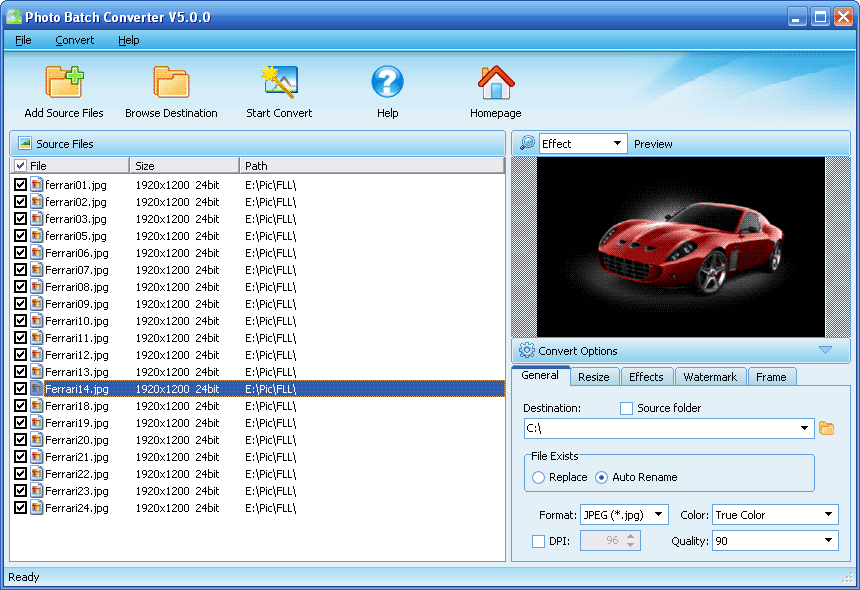The width and height of the screenshot is (860, 590).
Task: Enable the DPI checkbox
Action: point(539,541)
